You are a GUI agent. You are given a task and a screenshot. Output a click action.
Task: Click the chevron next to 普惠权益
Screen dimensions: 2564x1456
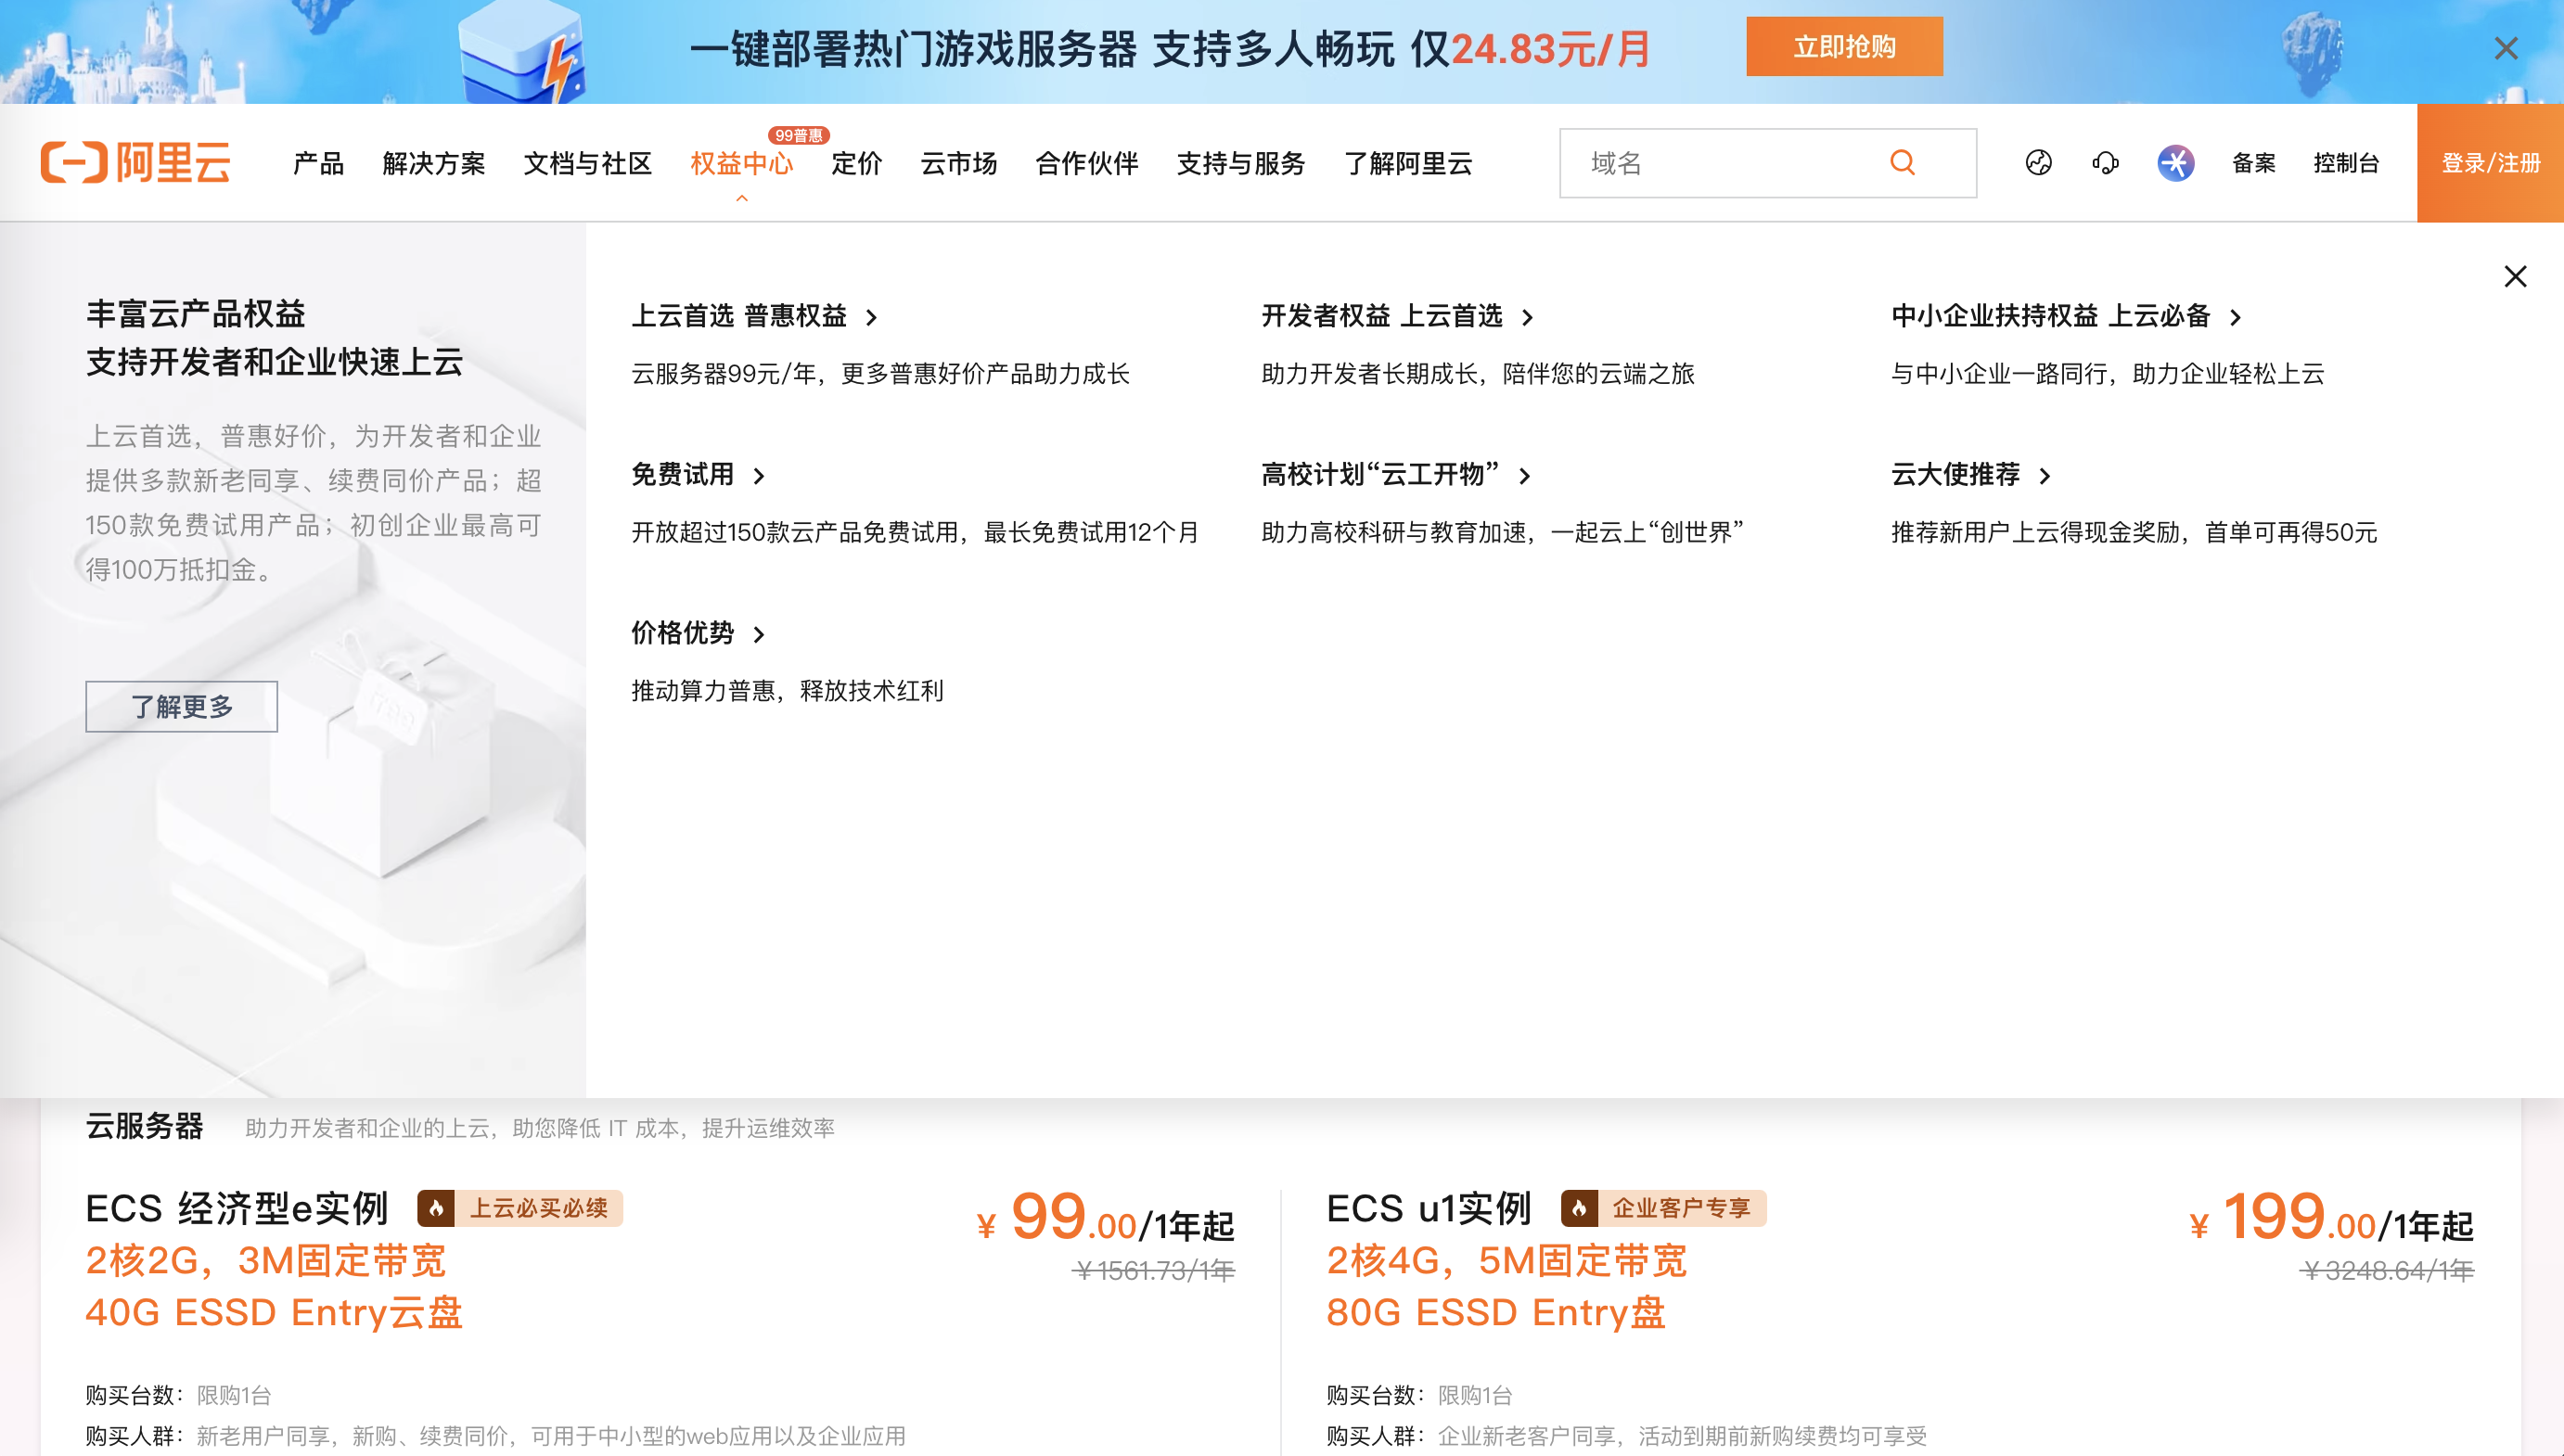871,318
